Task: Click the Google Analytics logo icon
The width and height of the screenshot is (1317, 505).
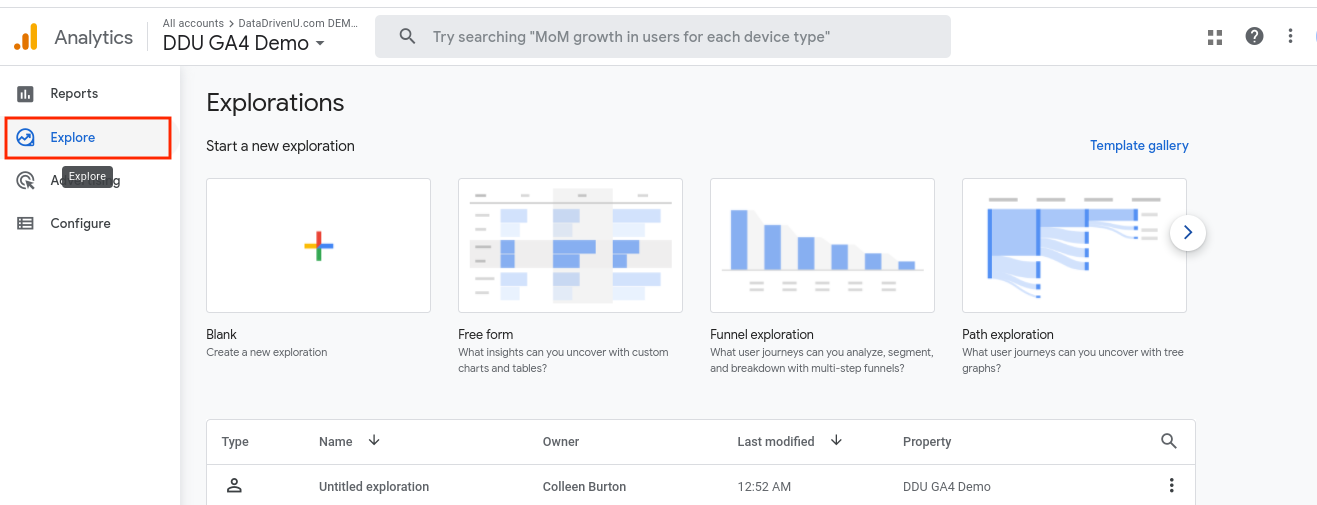Action: [x=26, y=38]
